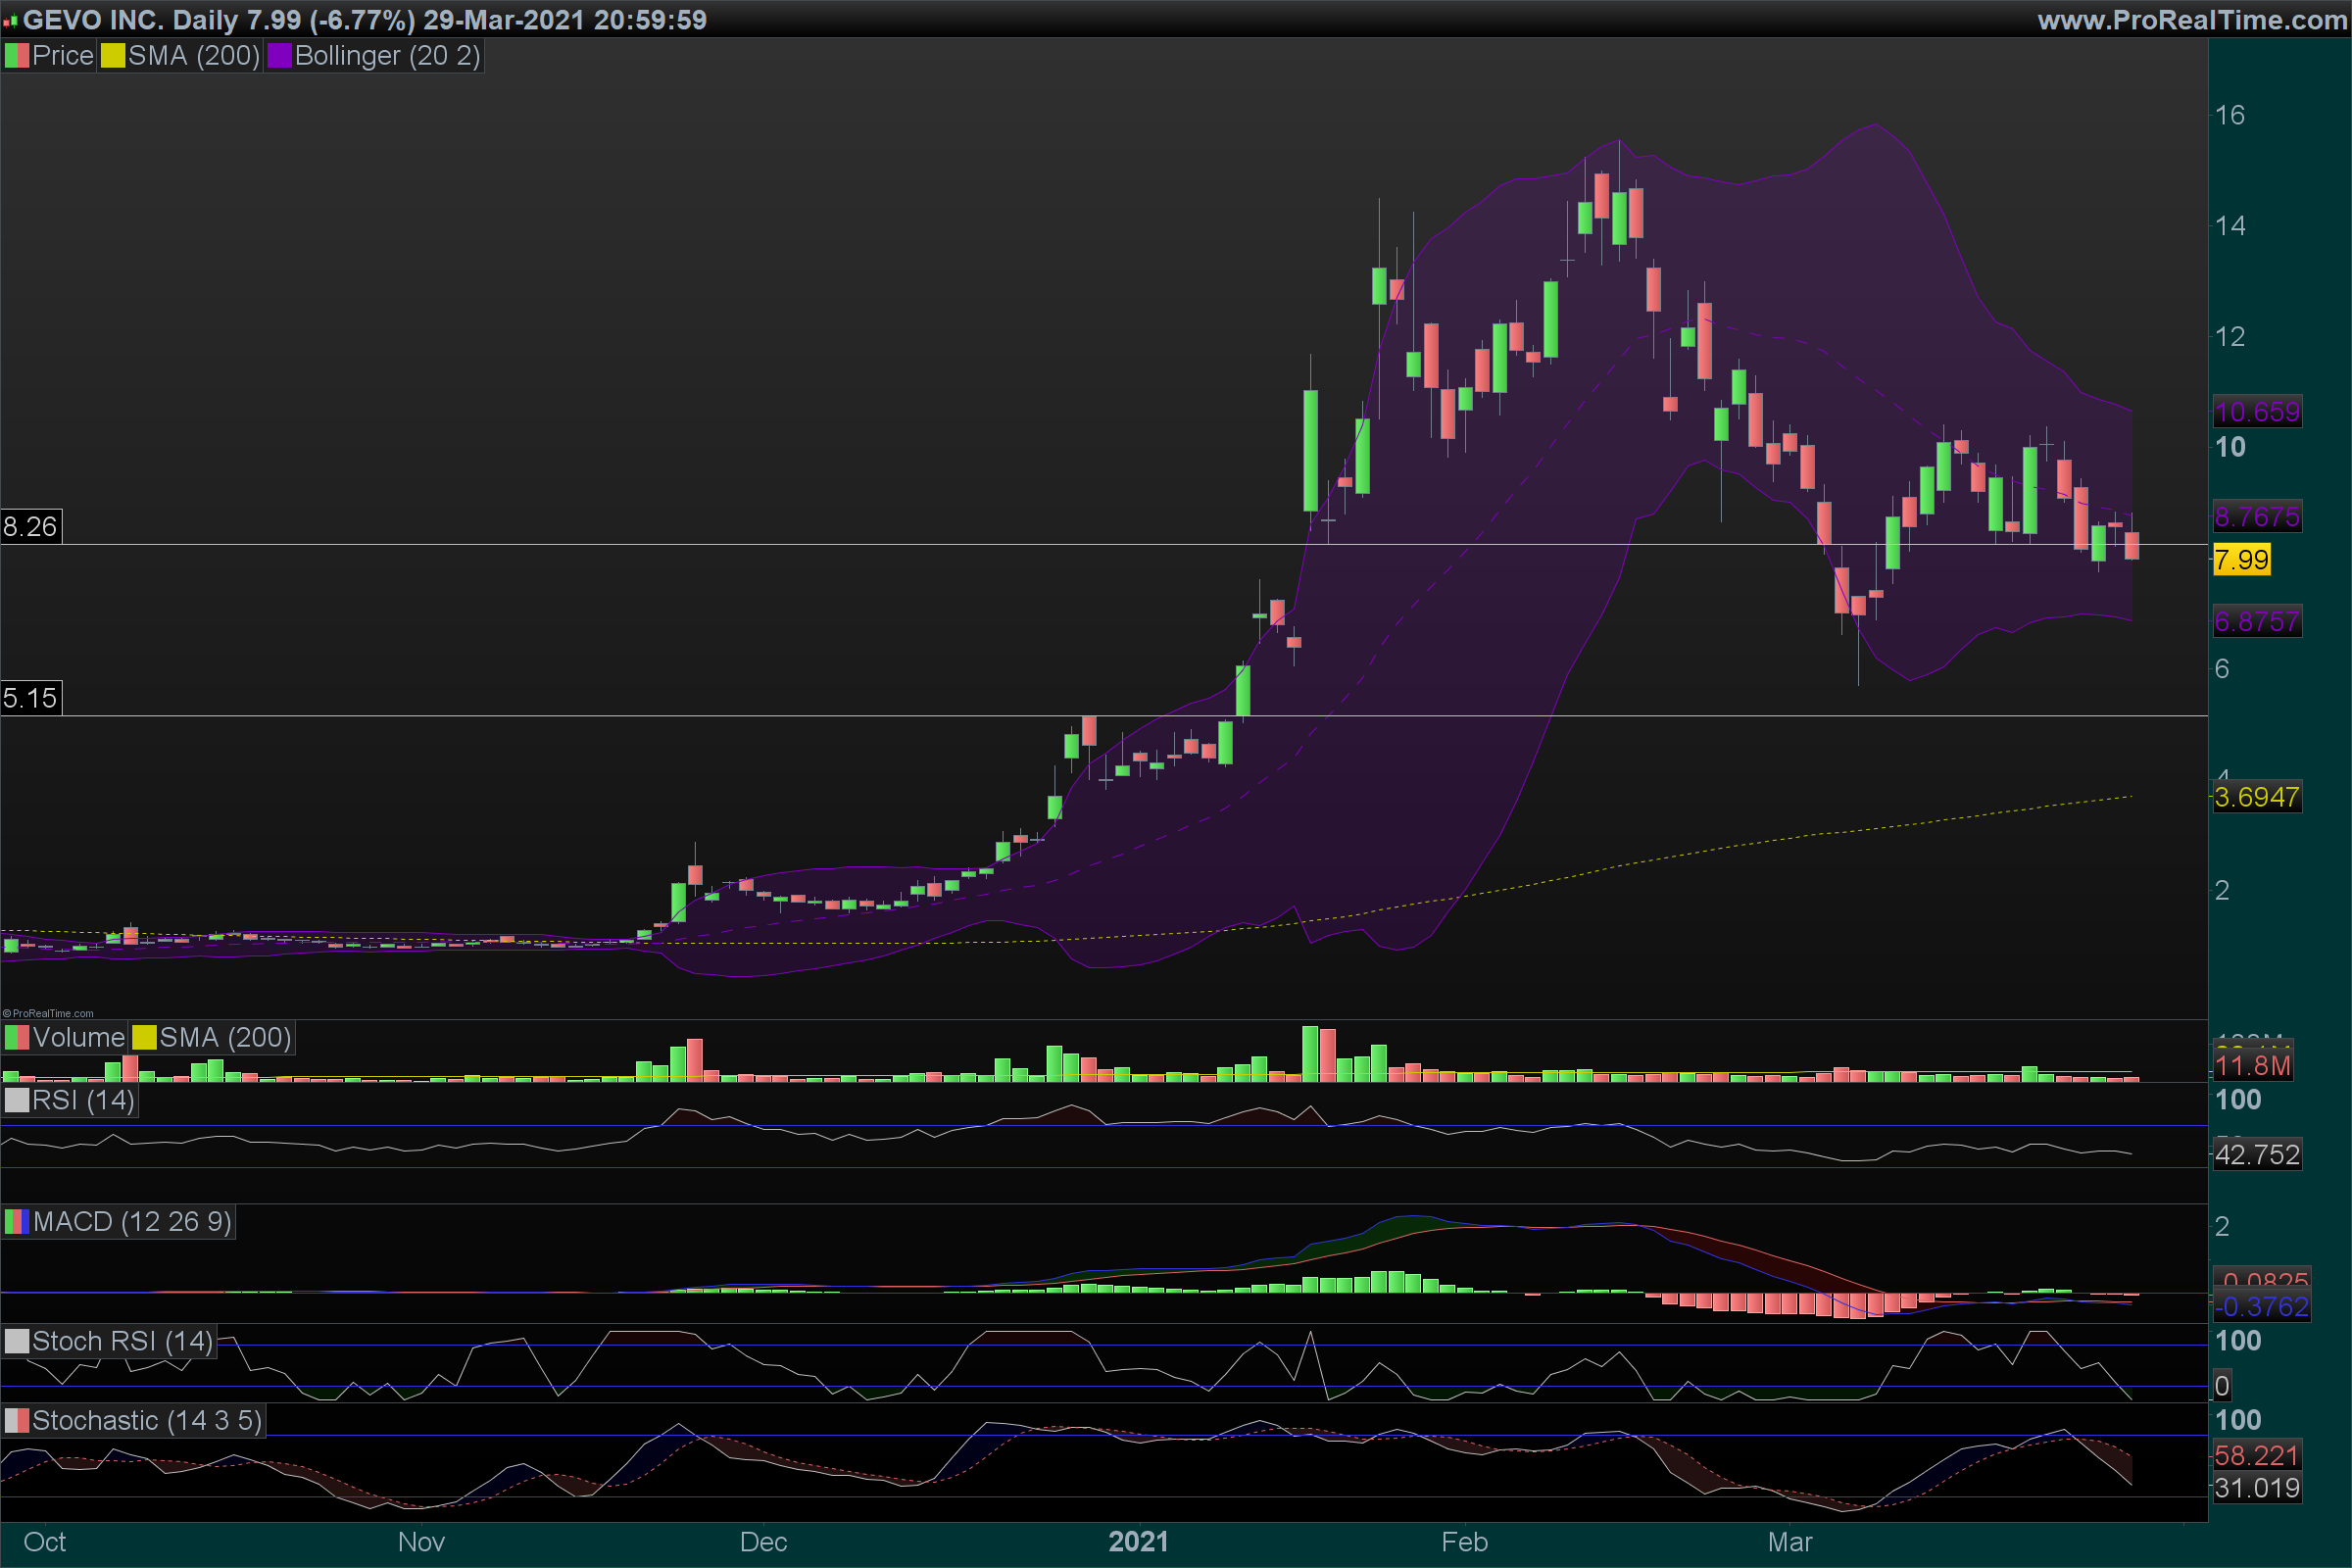The image size is (2352, 1568).
Task: Select the Bollinger (20 2) indicator label
Action: pos(387,56)
